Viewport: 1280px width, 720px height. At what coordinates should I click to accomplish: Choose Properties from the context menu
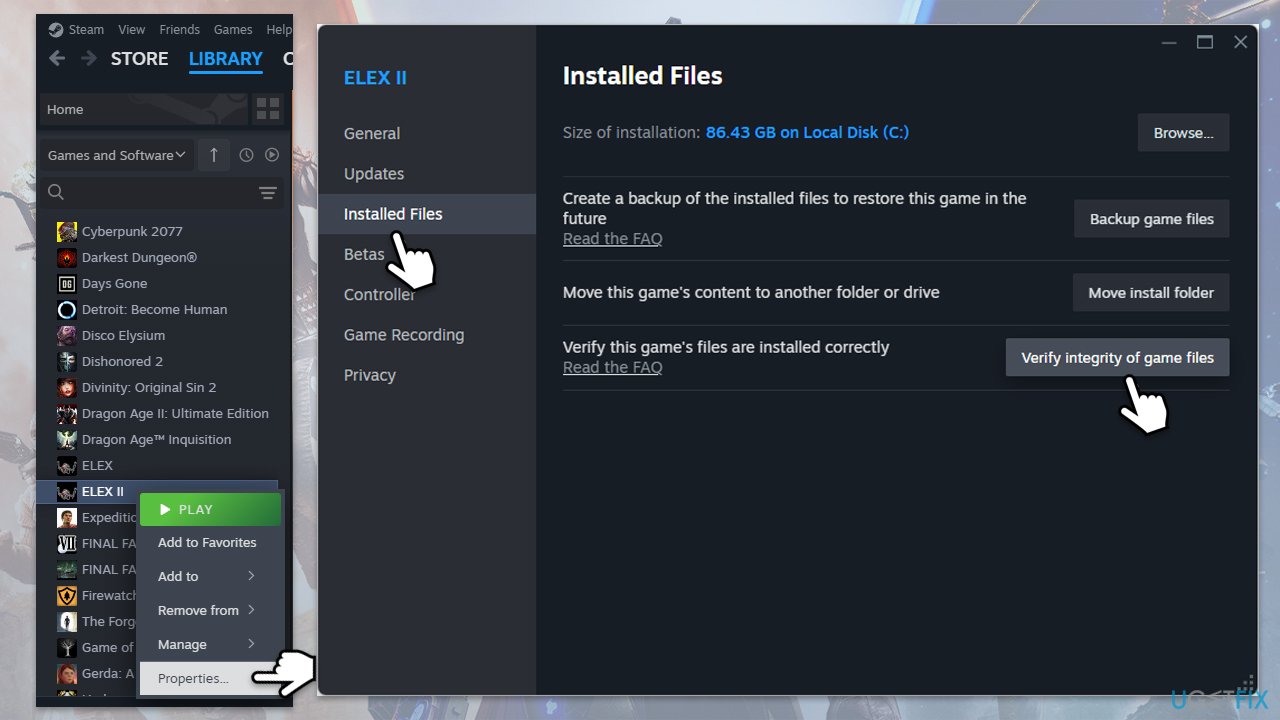193,678
